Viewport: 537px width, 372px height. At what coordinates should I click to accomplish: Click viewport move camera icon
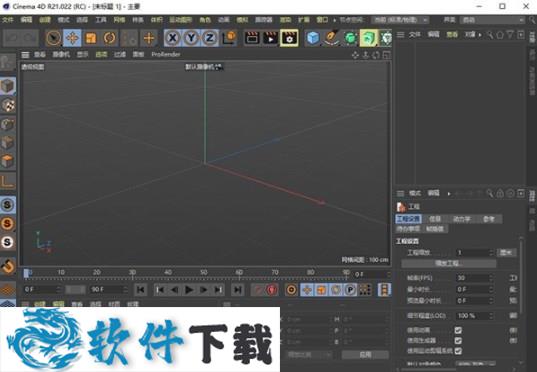355,55
